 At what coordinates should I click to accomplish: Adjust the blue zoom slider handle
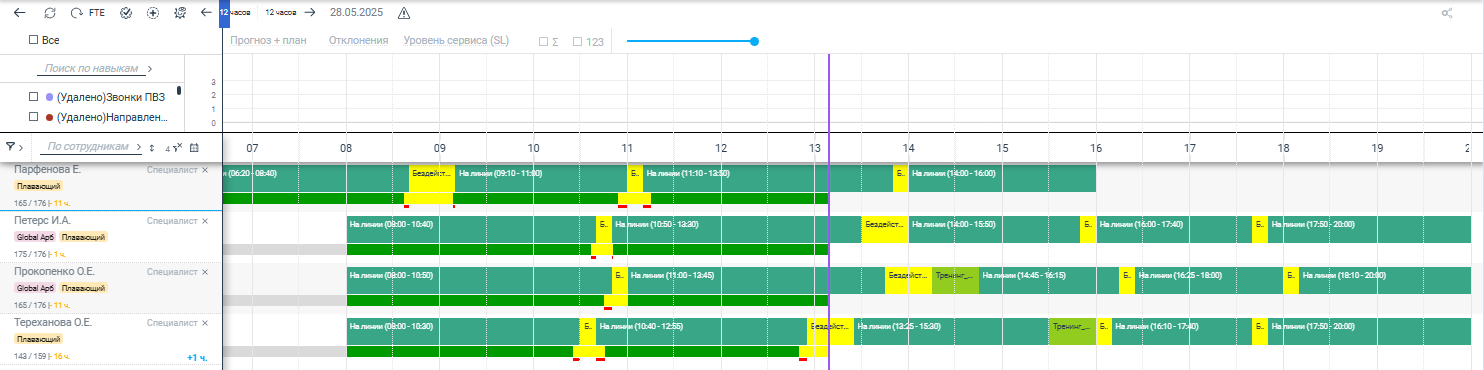(x=754, y=41)
